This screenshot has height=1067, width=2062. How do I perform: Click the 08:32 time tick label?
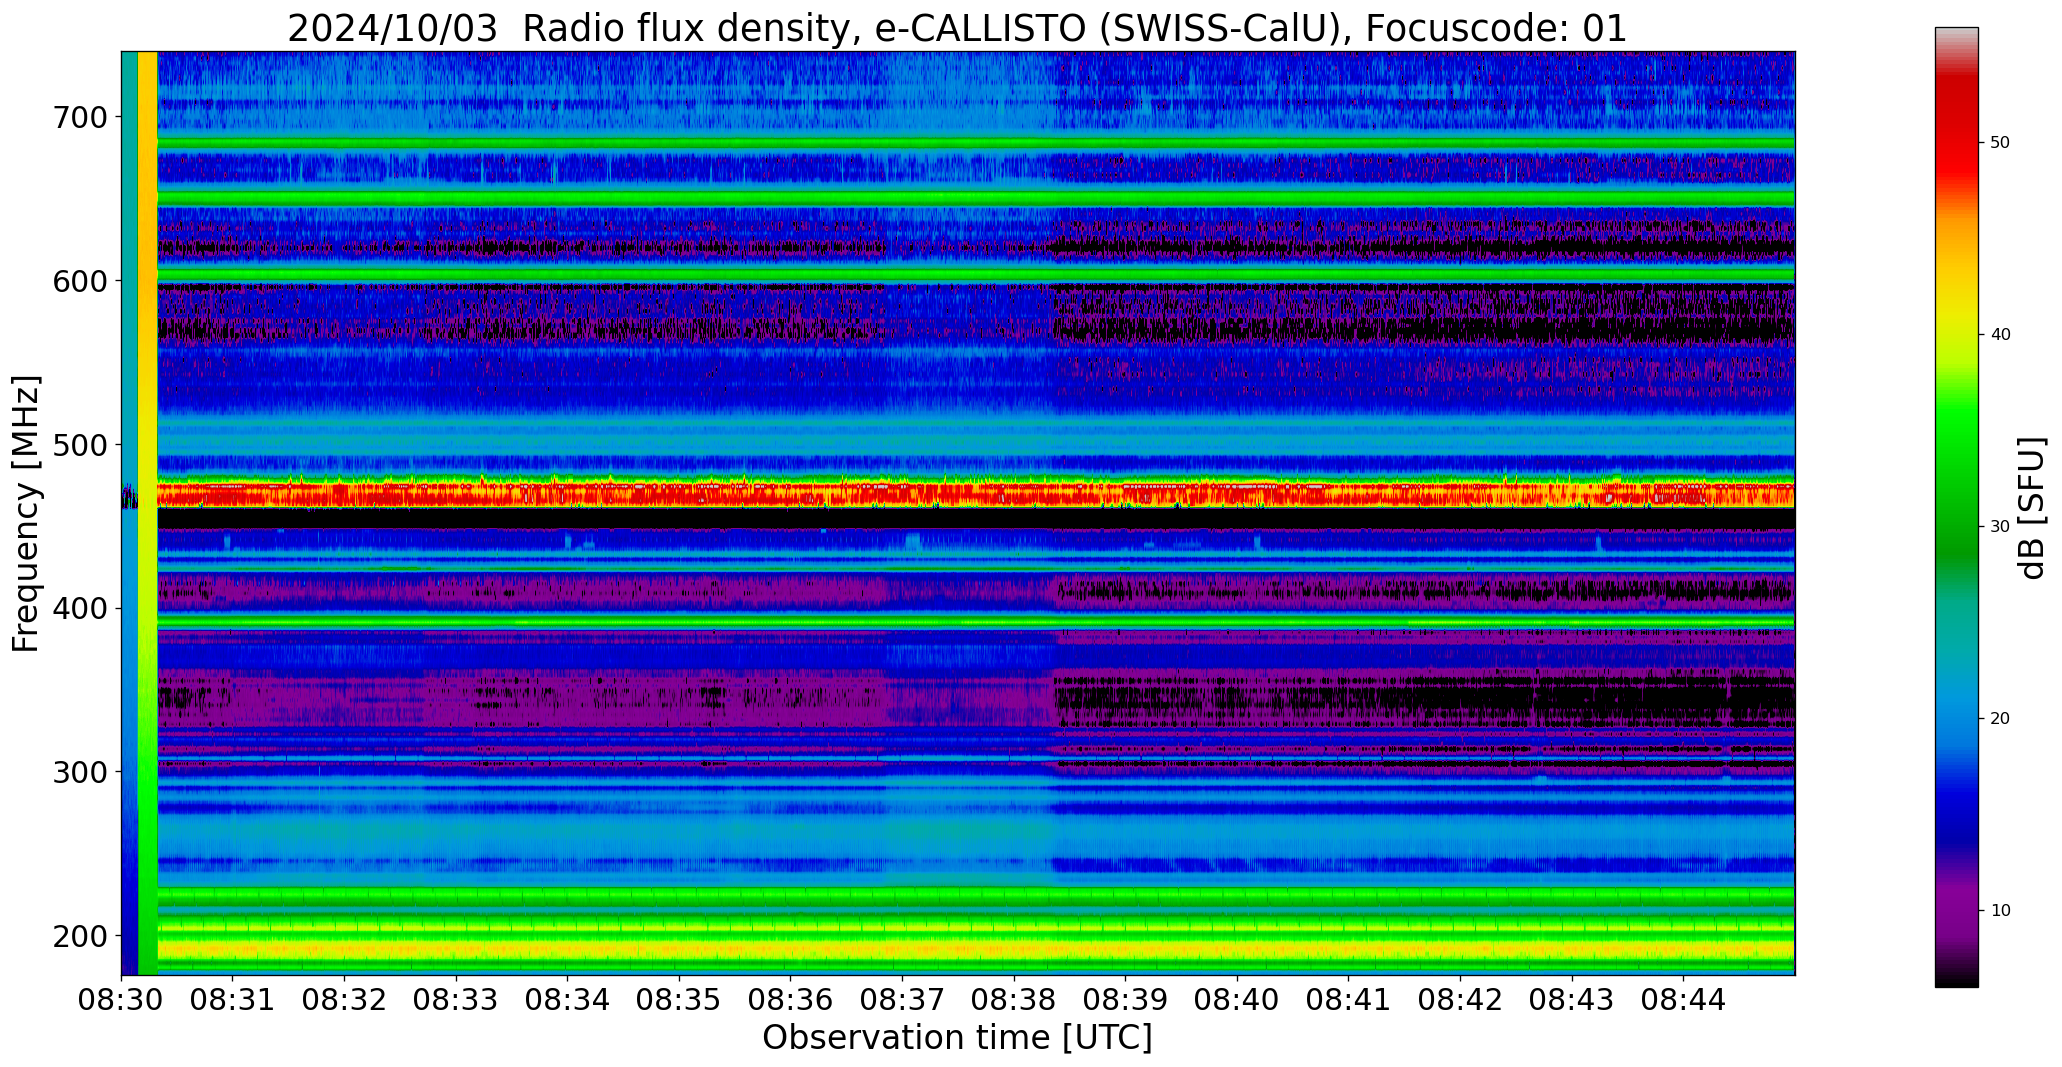point(345,1001)
